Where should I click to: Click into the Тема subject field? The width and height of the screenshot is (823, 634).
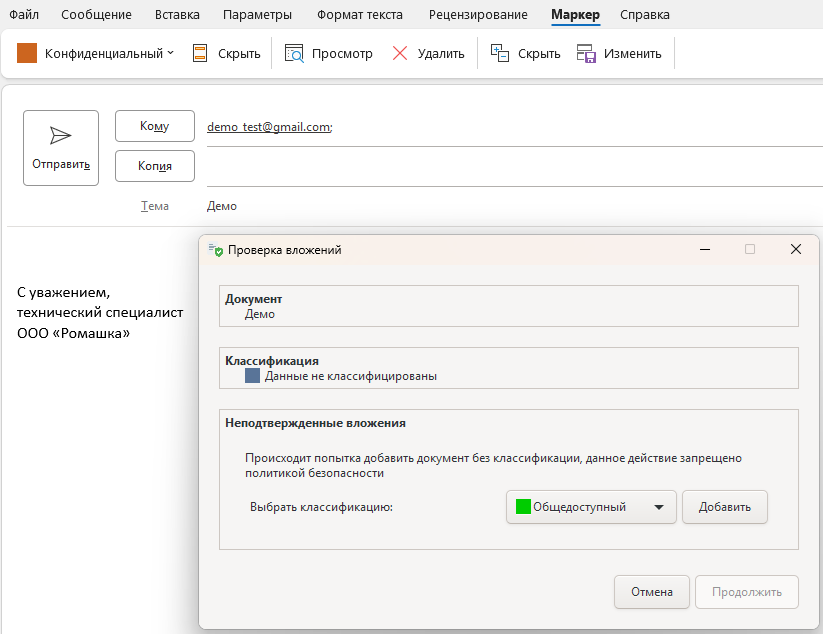tap(500, 206)
